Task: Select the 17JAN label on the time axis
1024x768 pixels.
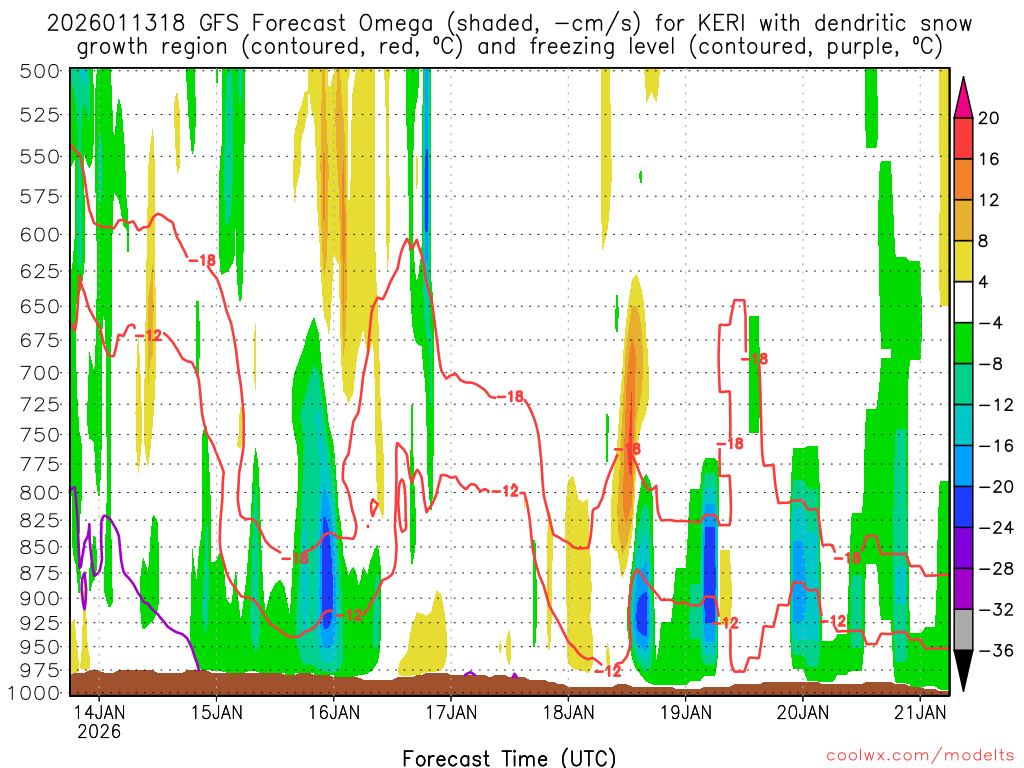Action: (451, 712)
